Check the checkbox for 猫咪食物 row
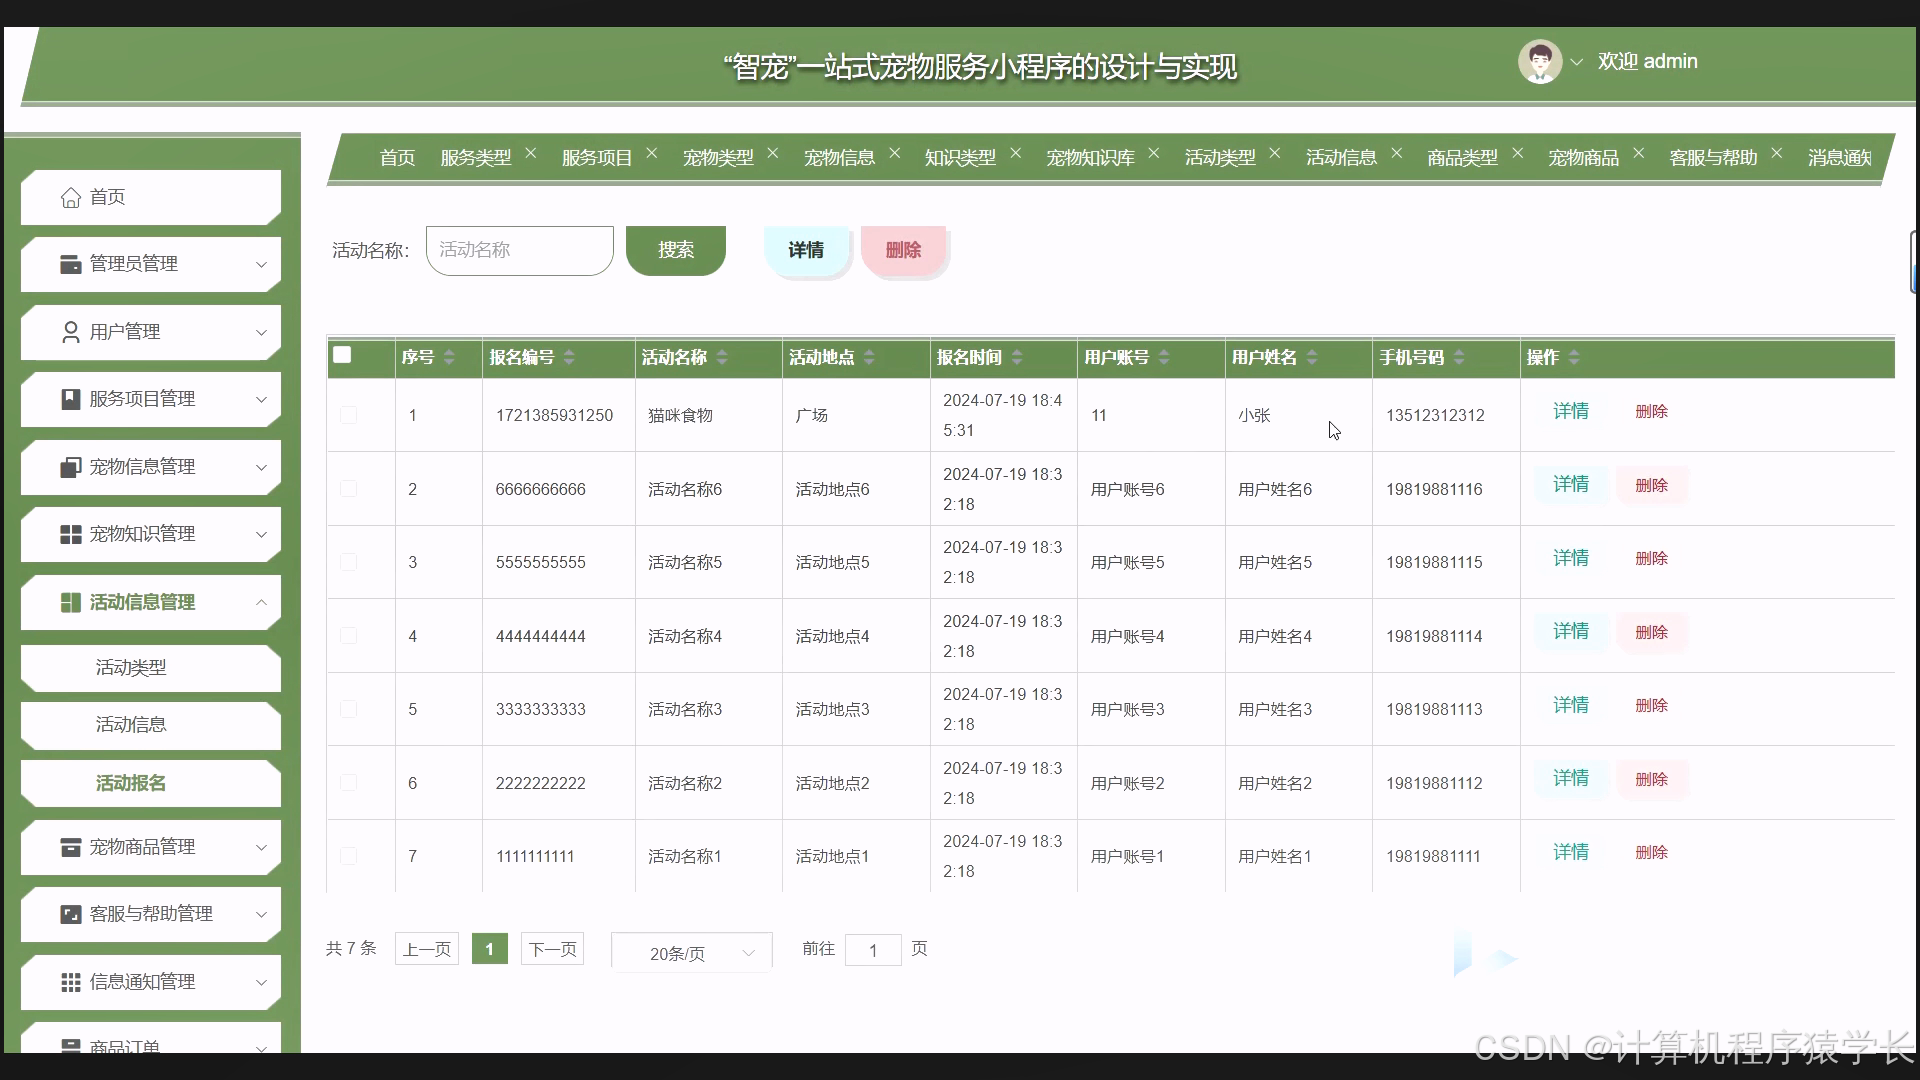This screenshot has height=1080, width=1920. (x=348, y=415)
